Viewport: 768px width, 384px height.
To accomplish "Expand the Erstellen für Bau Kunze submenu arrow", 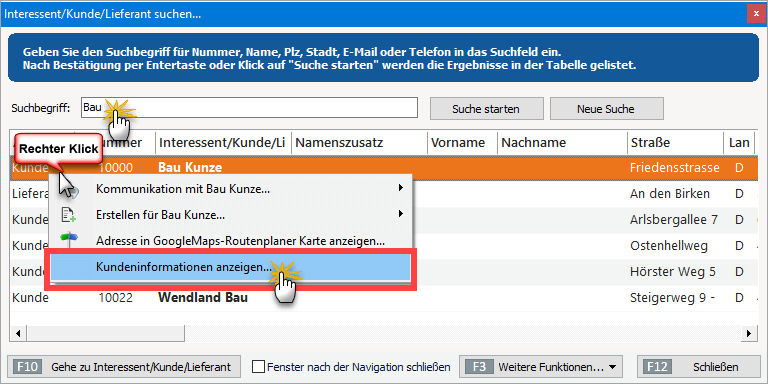I will pyautogui.click(x=401, y=214).
